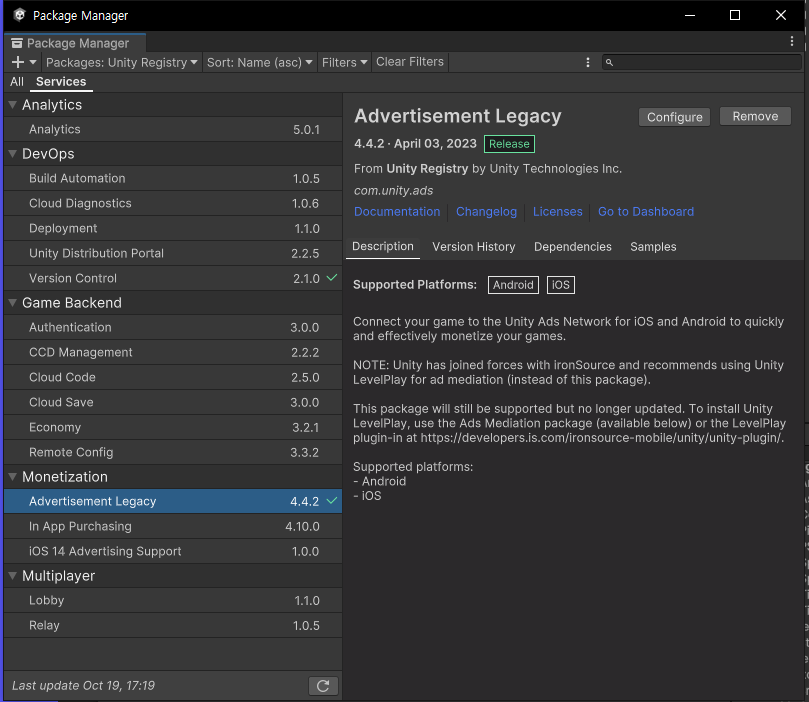The image size is (809, 702).
Task: Click the Remove button
Action: (755, 117)
